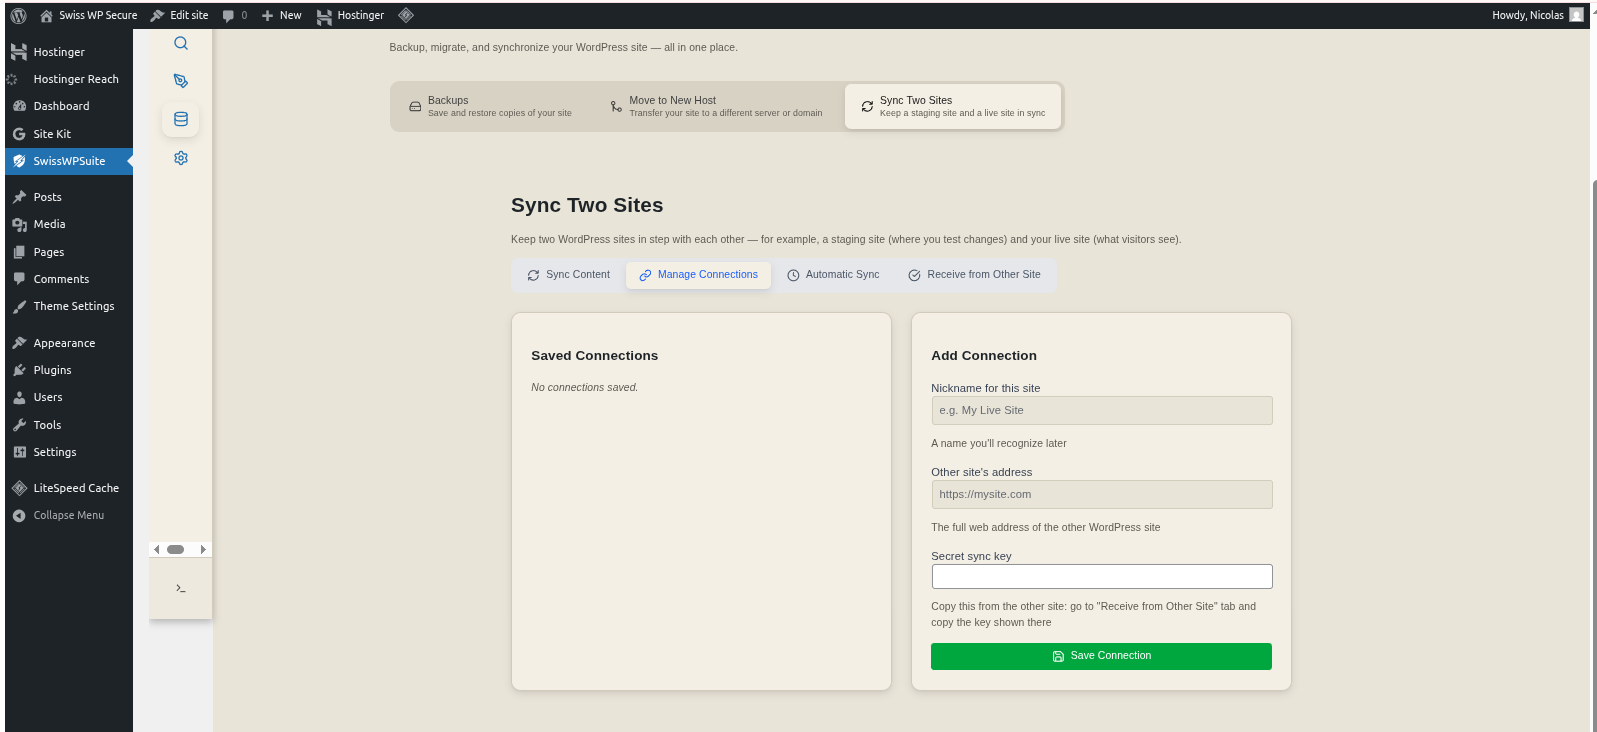Focus the Nickname for this site field
The height and width of the screenshot is (732, 1597).
pos(1101,411)
